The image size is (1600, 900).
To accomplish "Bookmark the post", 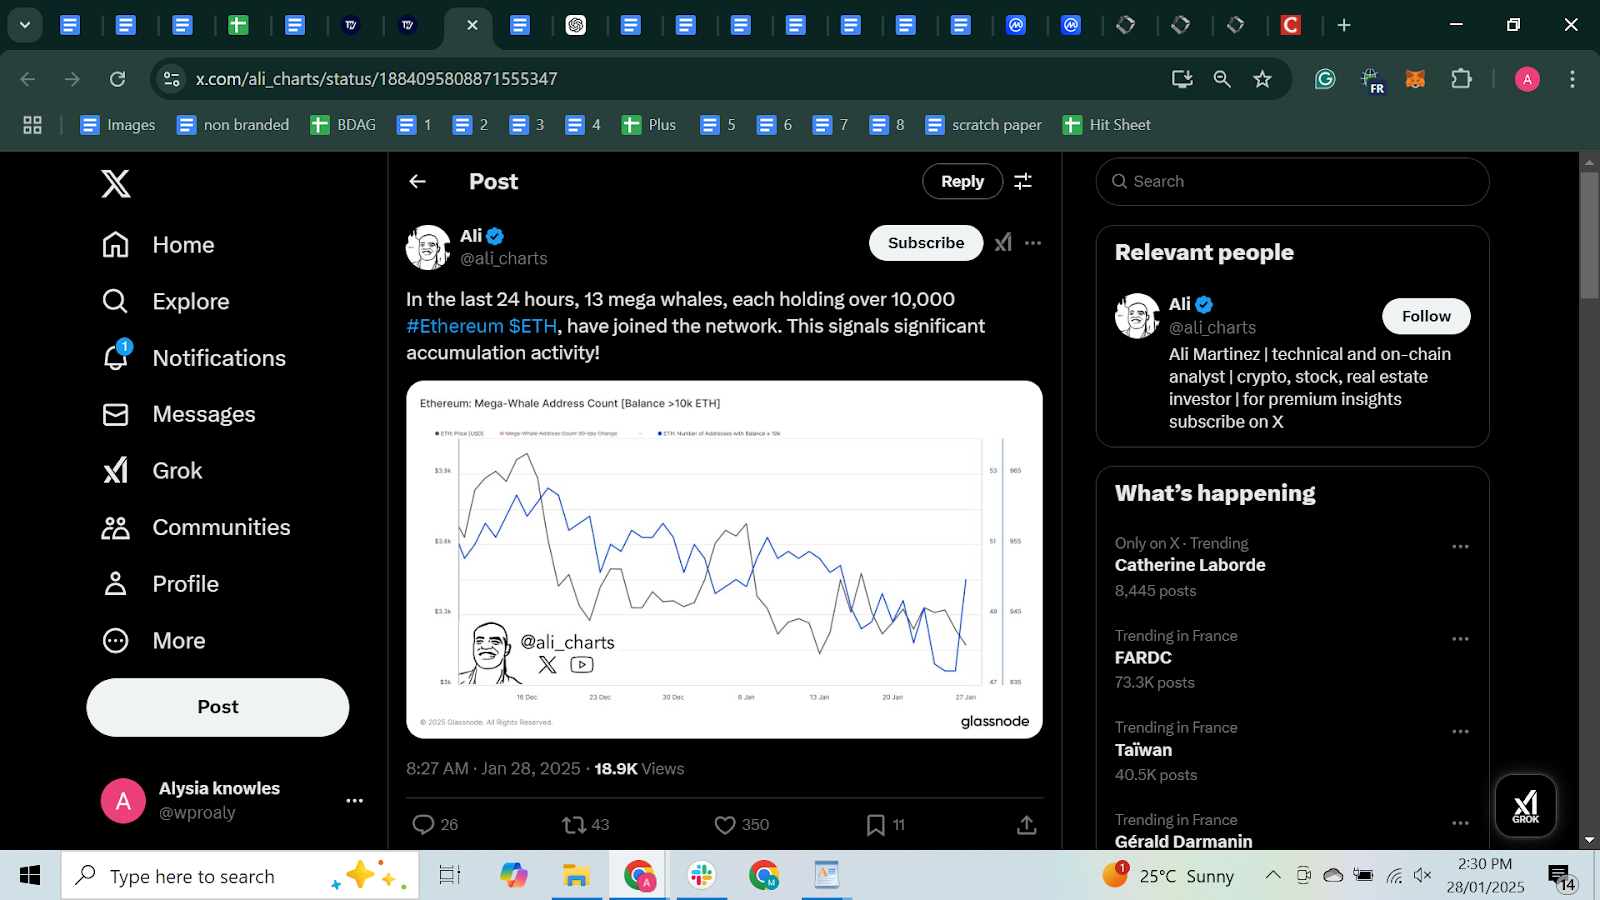I will tap(876, 825).
